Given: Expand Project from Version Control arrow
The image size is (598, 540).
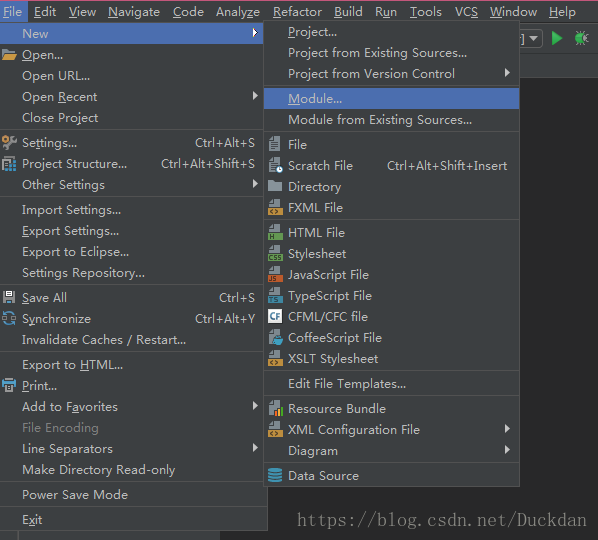Looking at the screenshot, I should [x=507, y=72].
